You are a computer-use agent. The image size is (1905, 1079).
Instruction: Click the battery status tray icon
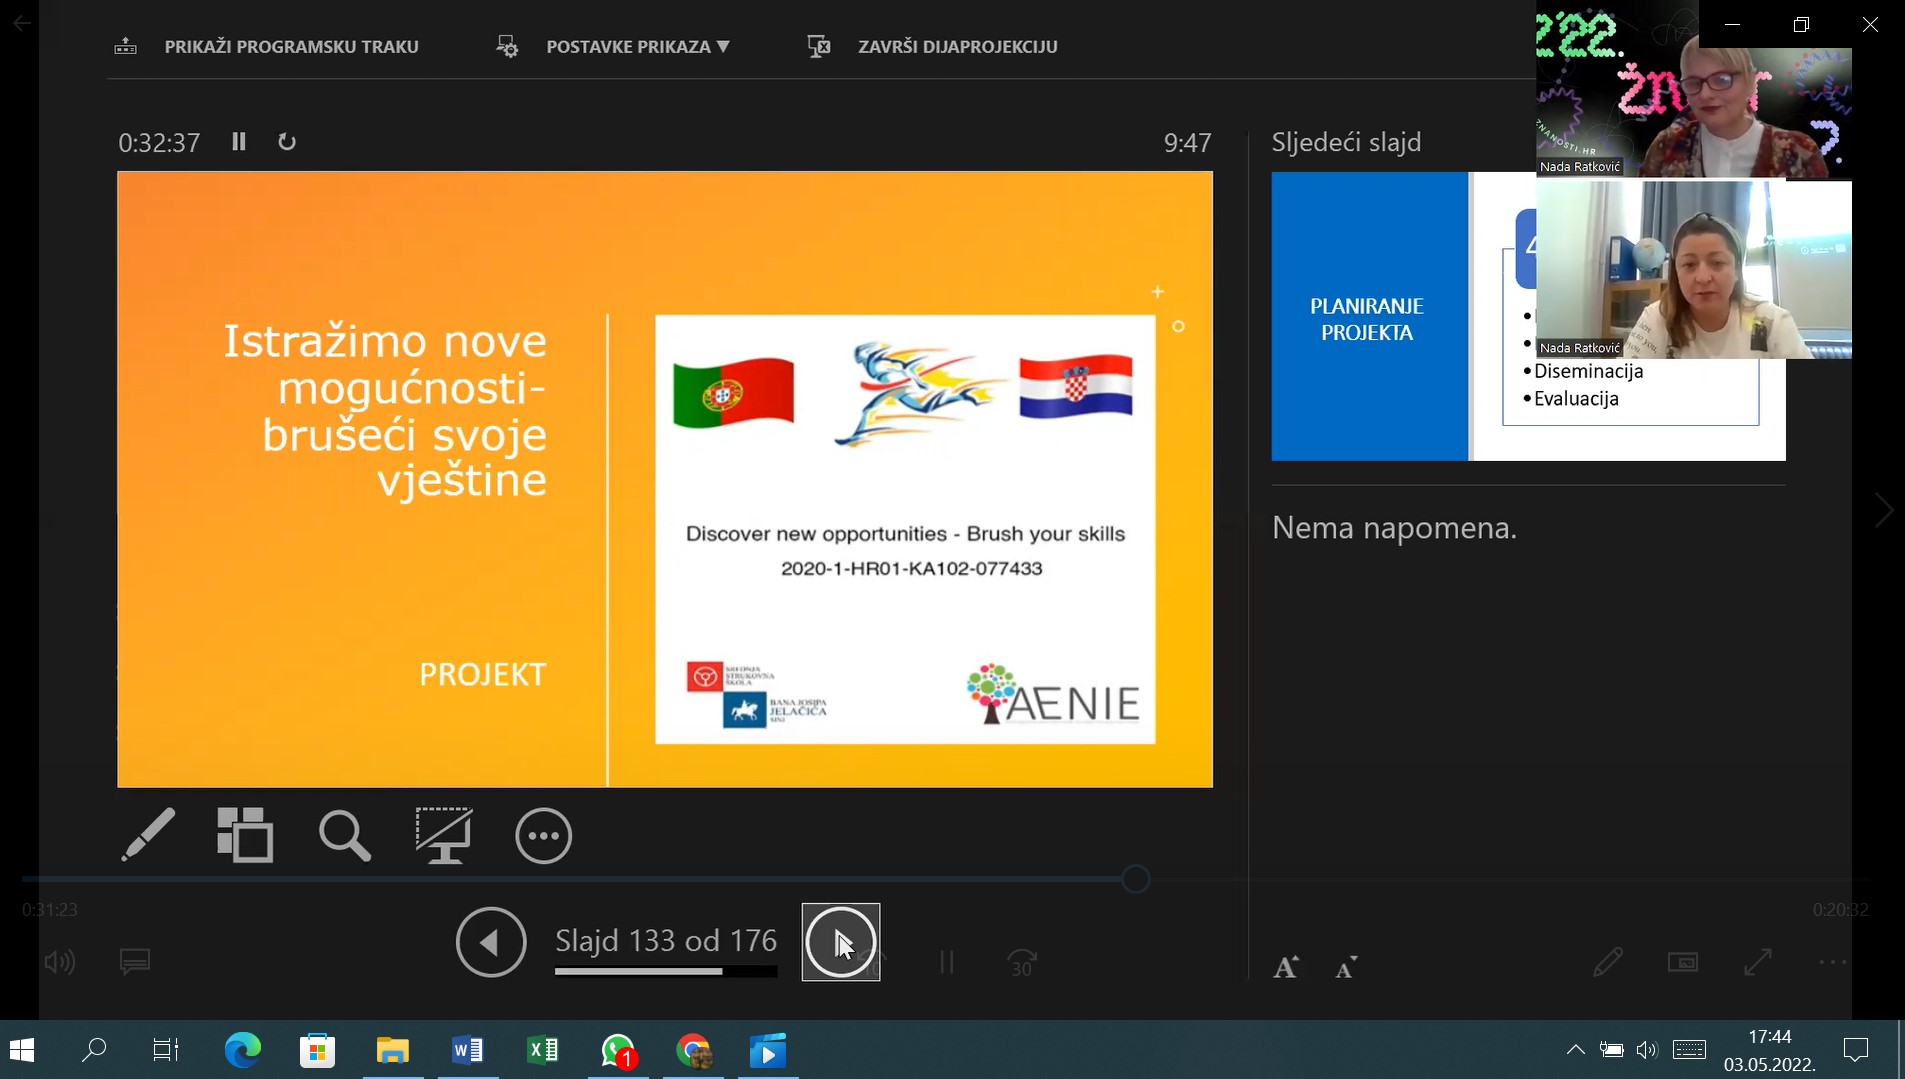click(1611, 1050)
